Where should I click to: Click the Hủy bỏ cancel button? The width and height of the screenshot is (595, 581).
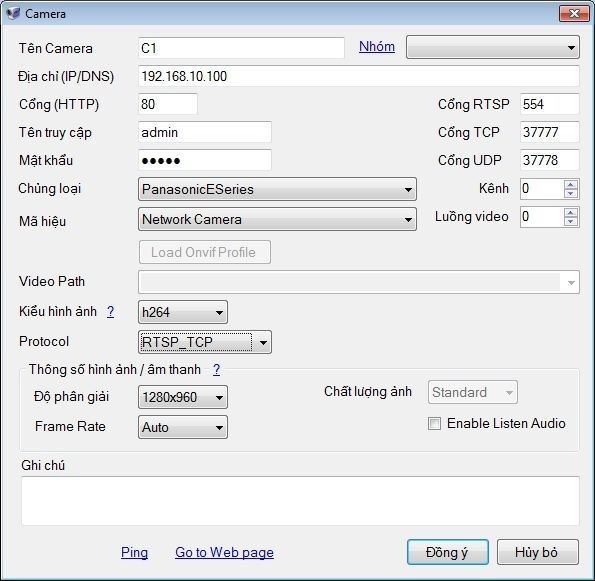(x=538, y=552)
